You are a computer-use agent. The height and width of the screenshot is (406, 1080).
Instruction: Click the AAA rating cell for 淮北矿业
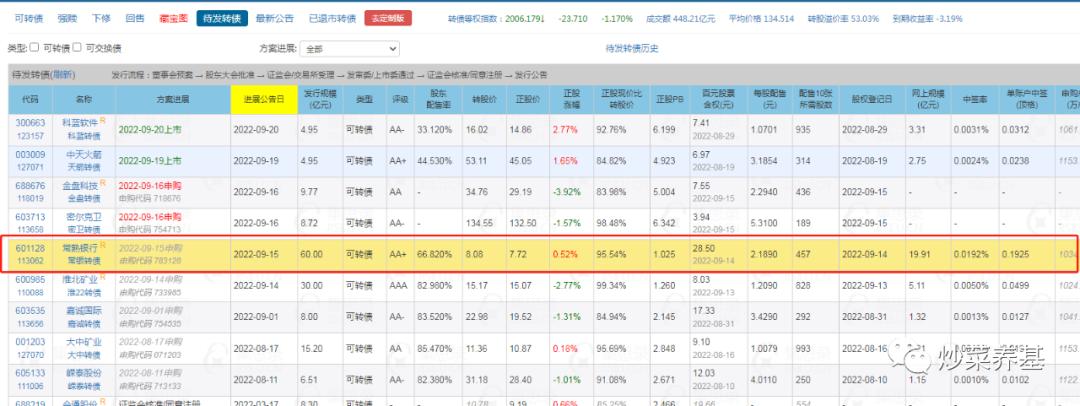pyautogui.click(x=398, y=285)
